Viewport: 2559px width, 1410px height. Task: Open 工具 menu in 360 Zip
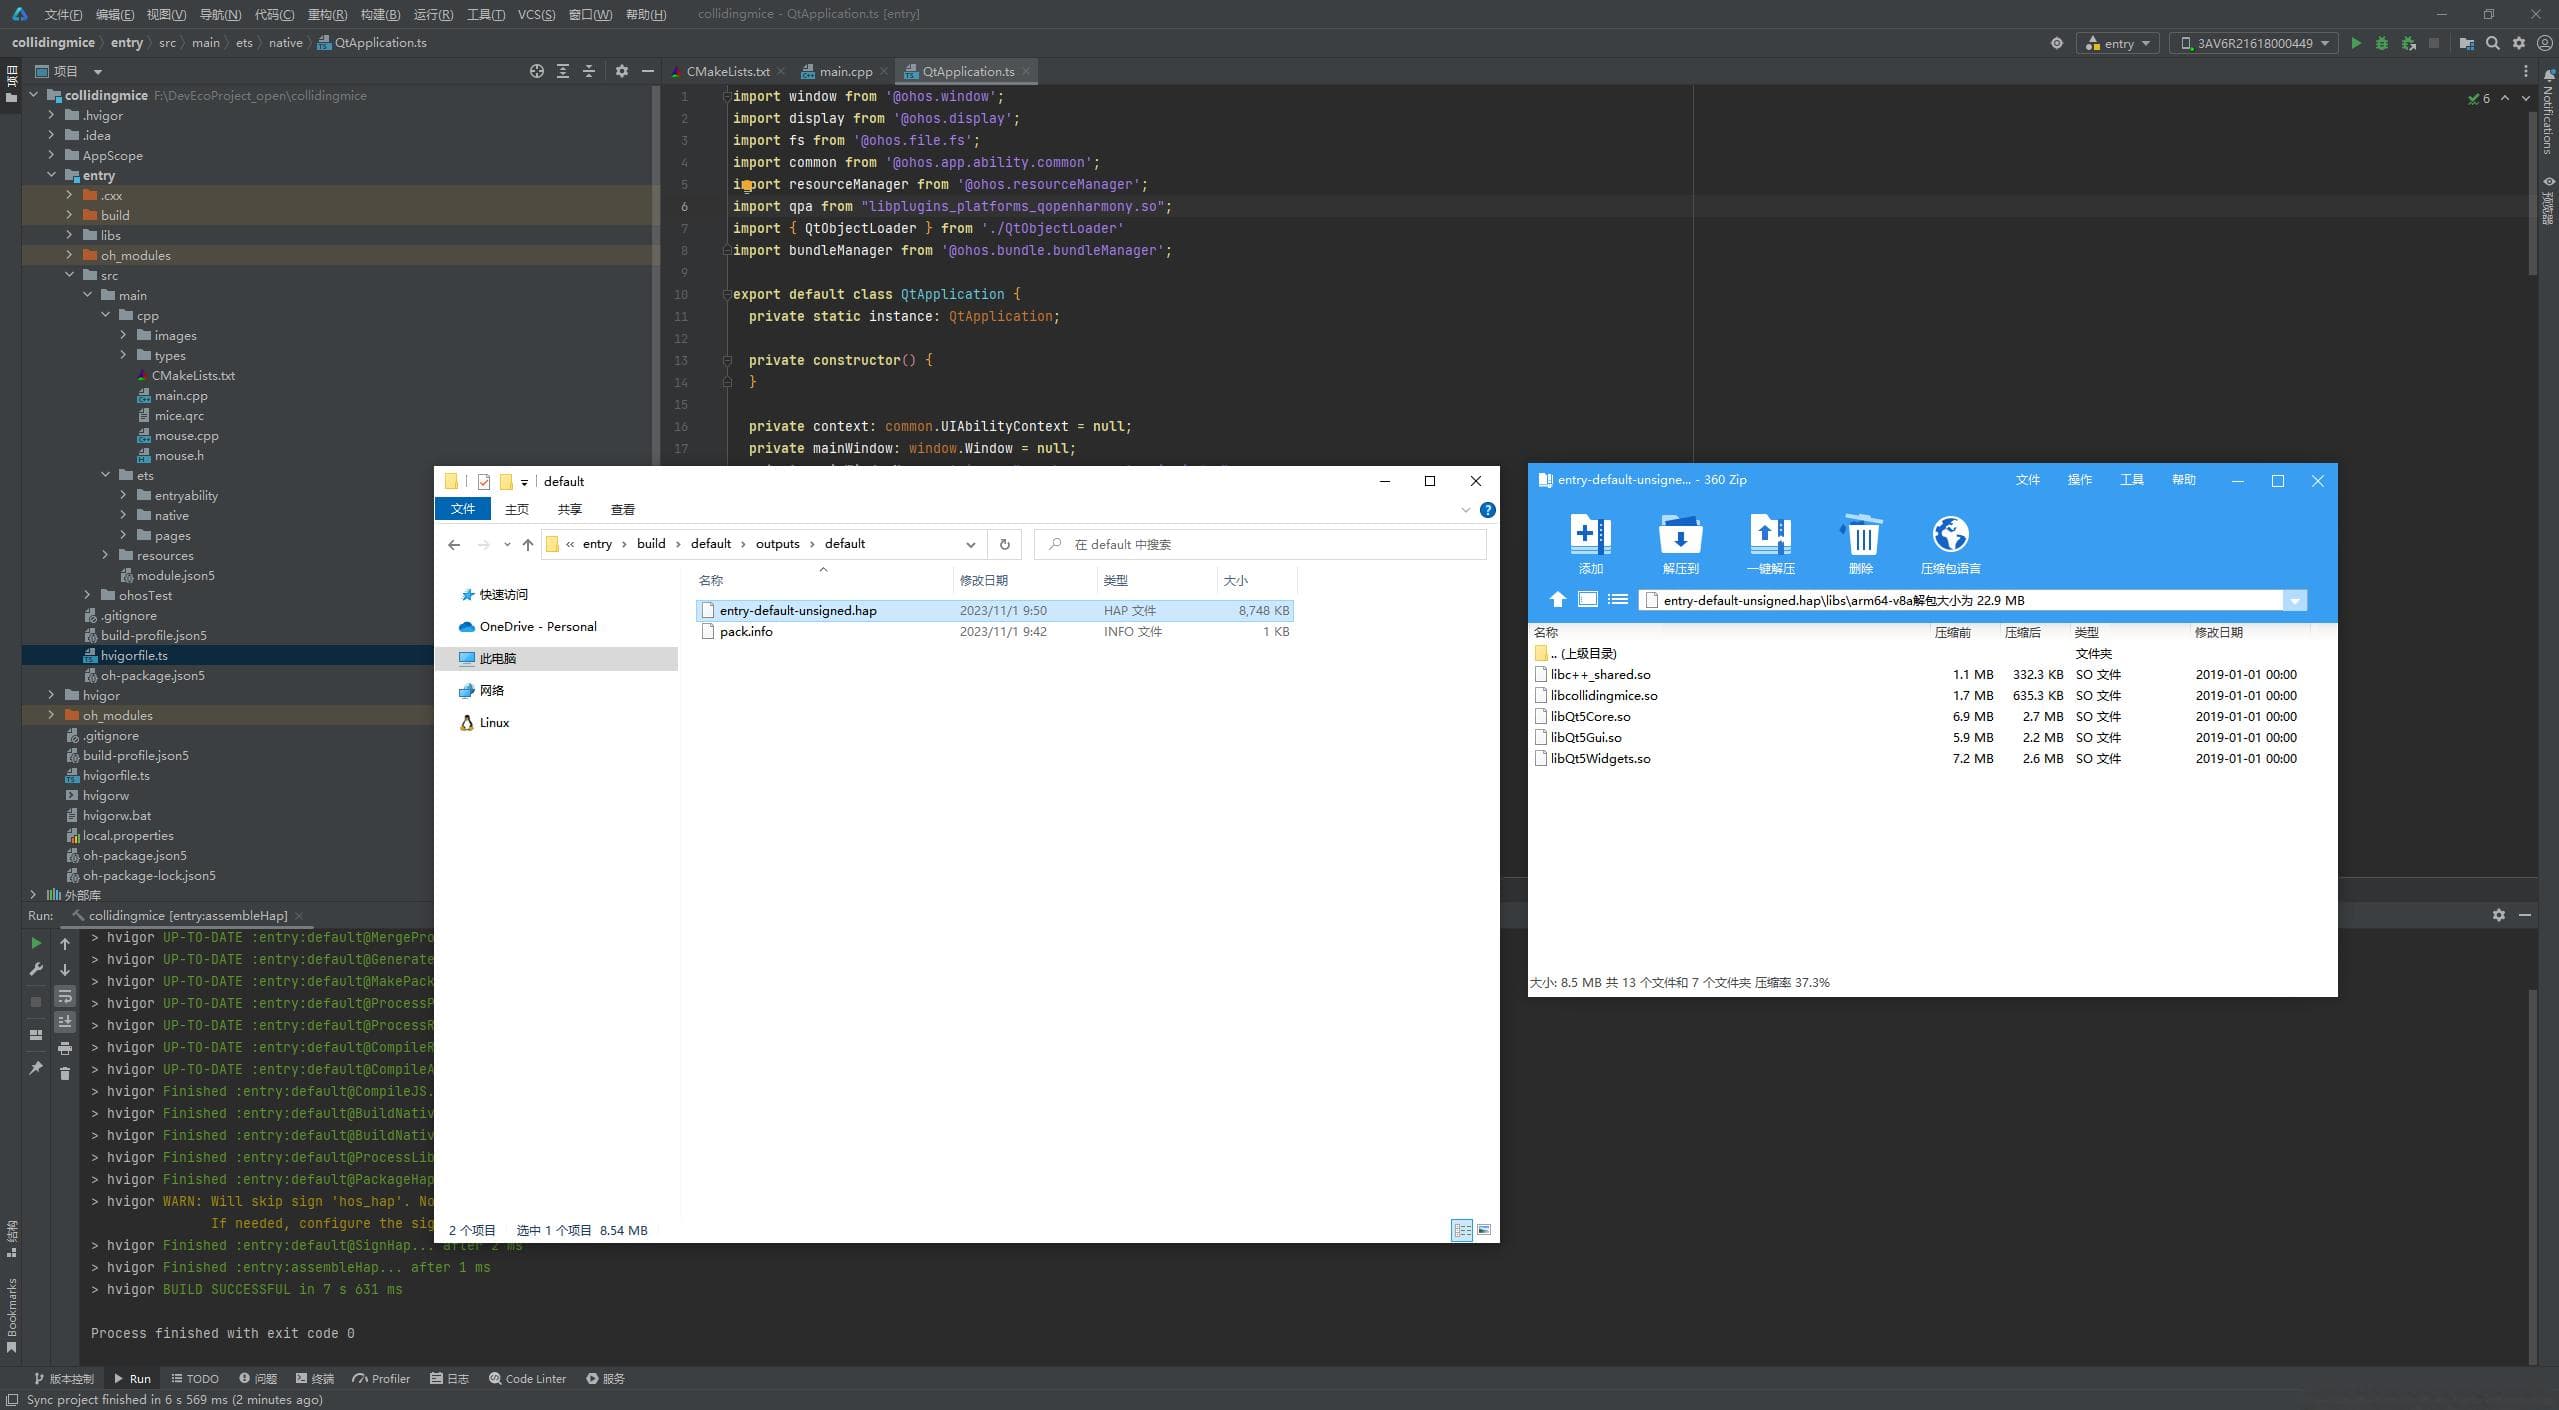point(2132,480)
